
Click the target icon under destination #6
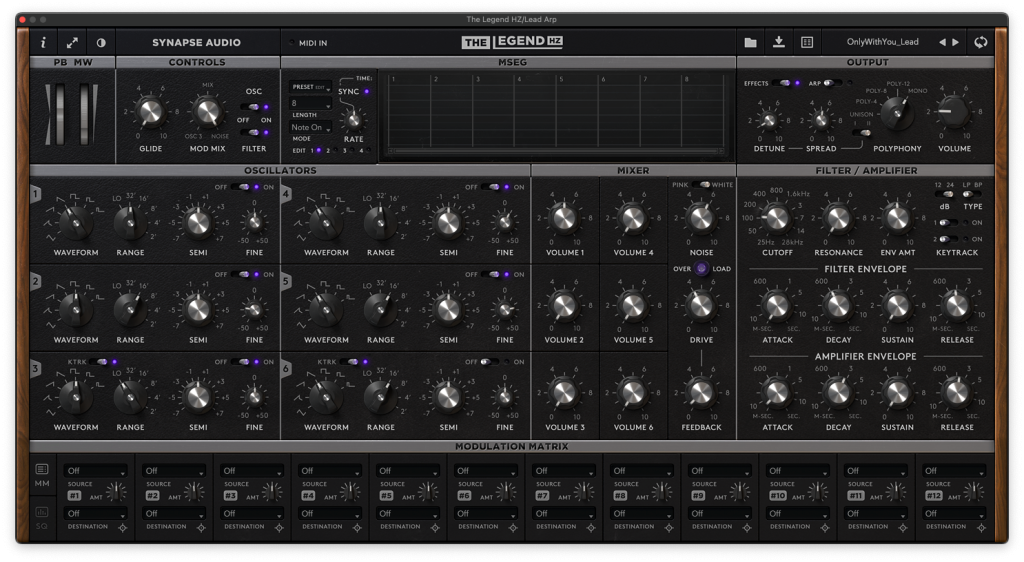[513, 527]
